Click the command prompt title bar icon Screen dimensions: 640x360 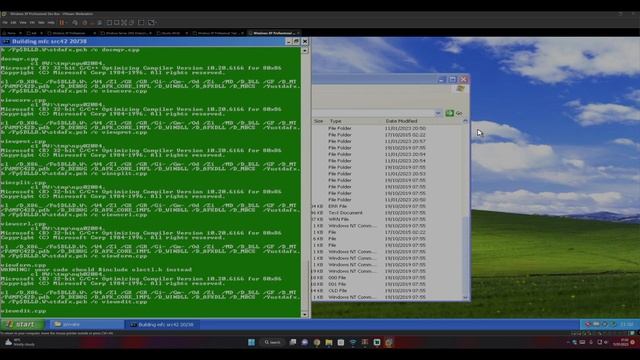(x=6, y=41)
